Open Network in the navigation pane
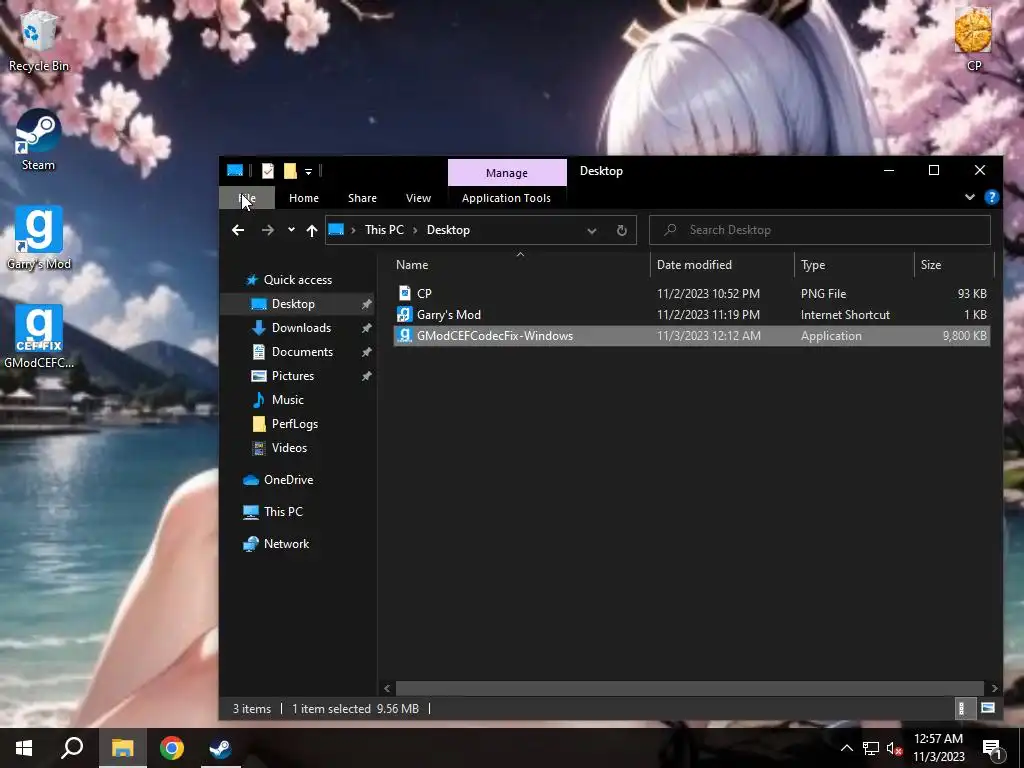Image resolution: width=1024 pixels, height=768 pixels. pyautogui.click(x=286, y=543)
